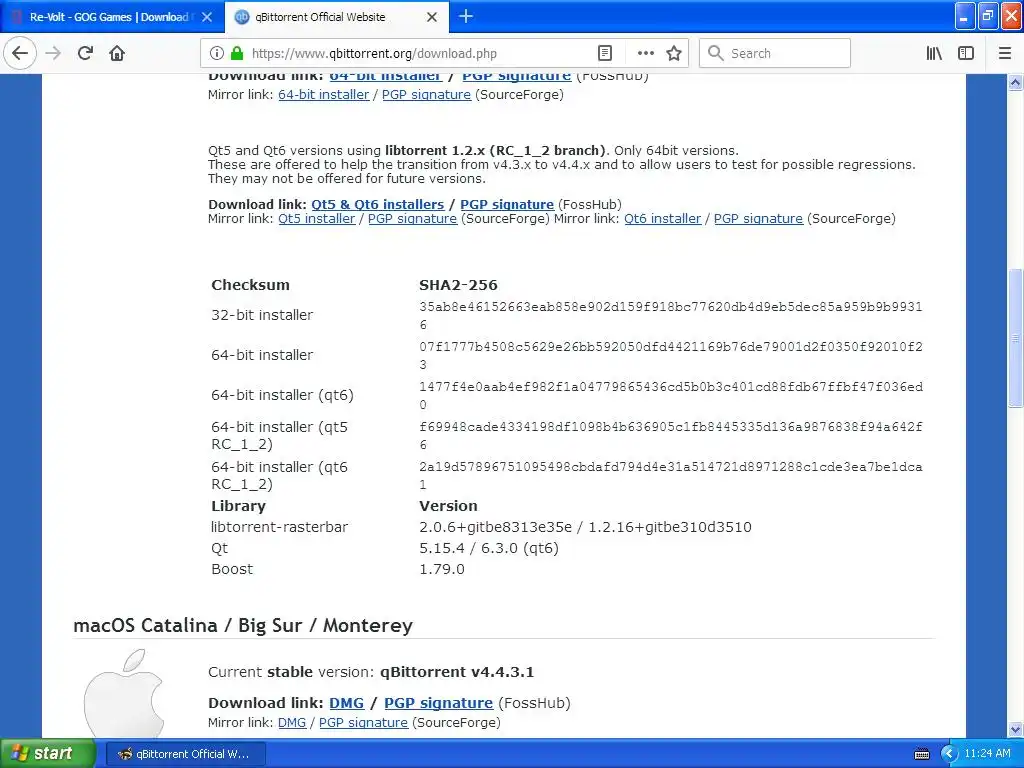Open PGP signature link beside 64-bit mirror
Image resolution: width=1024 pixels, height=768 pixels.
426,95
